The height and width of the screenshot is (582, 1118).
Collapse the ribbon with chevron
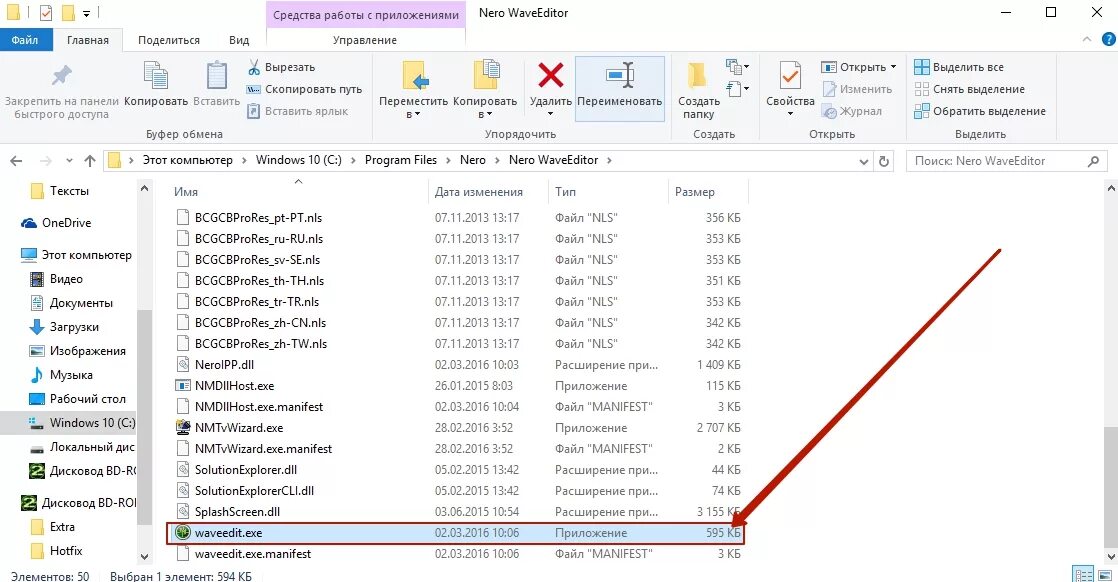1087,39
